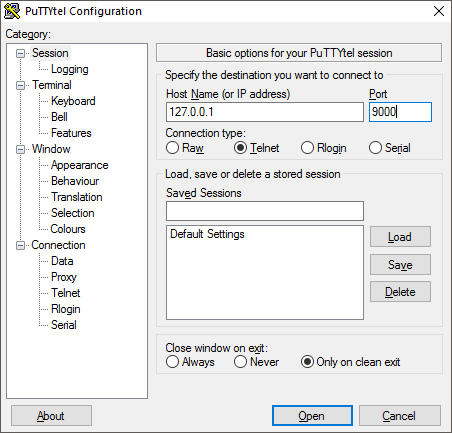Open the Keyboard settings category

73,101
